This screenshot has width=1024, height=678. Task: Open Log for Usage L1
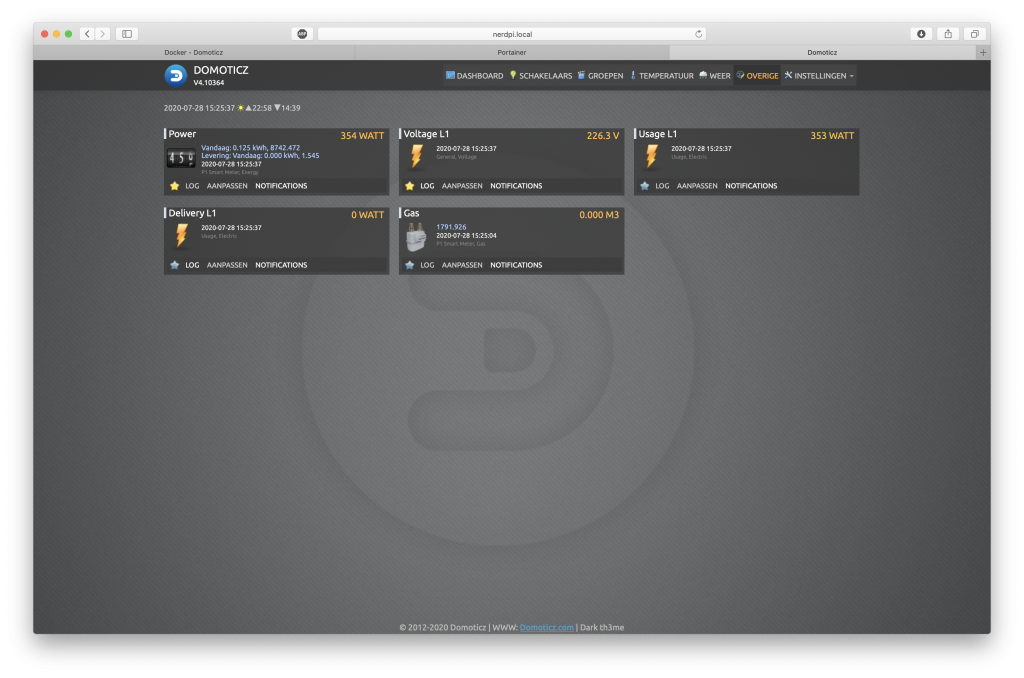click(662, 186)
